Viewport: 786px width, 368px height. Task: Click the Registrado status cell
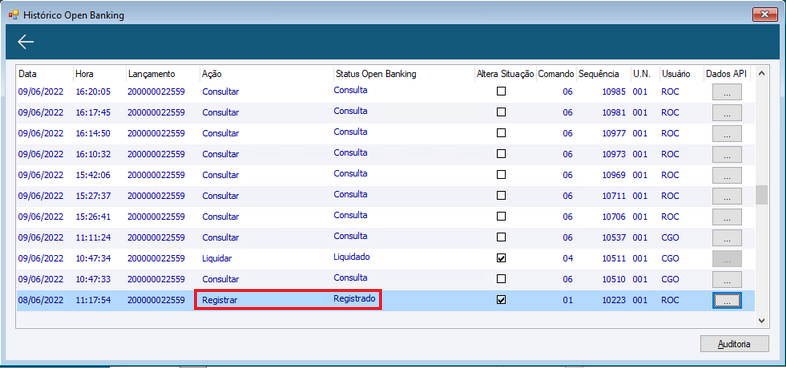[x=354, y=298]
